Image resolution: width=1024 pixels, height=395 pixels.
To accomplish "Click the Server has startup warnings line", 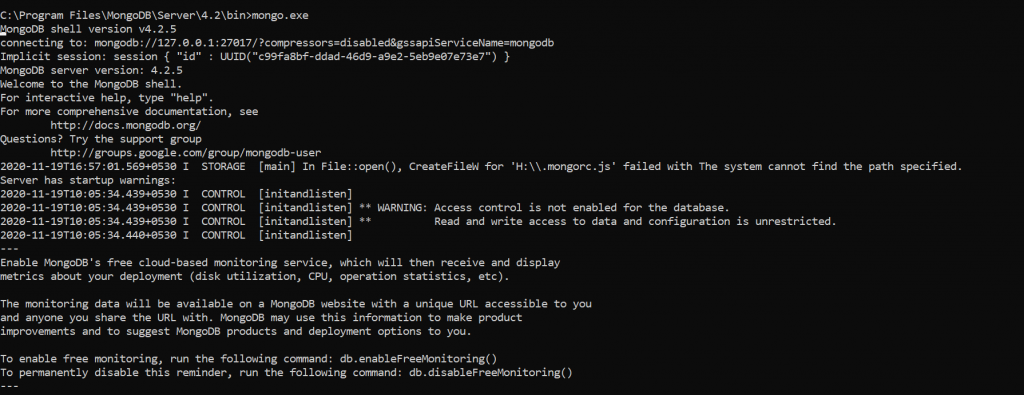I will (88, 180).
